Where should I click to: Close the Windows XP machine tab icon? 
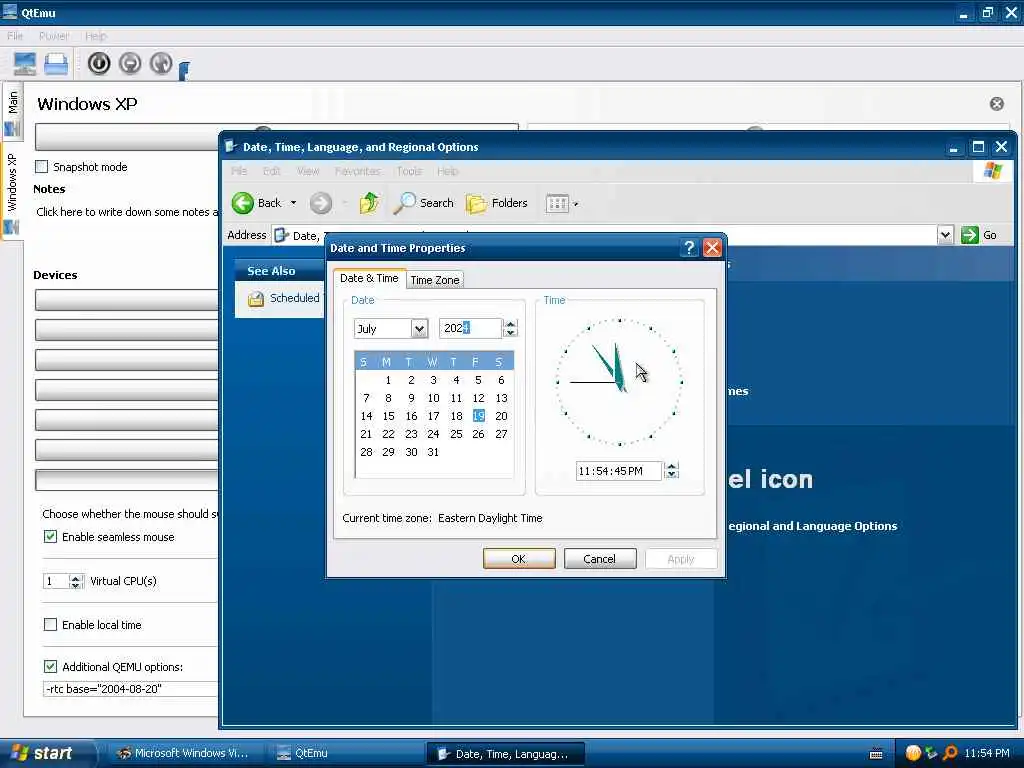(x=997, y=104)
